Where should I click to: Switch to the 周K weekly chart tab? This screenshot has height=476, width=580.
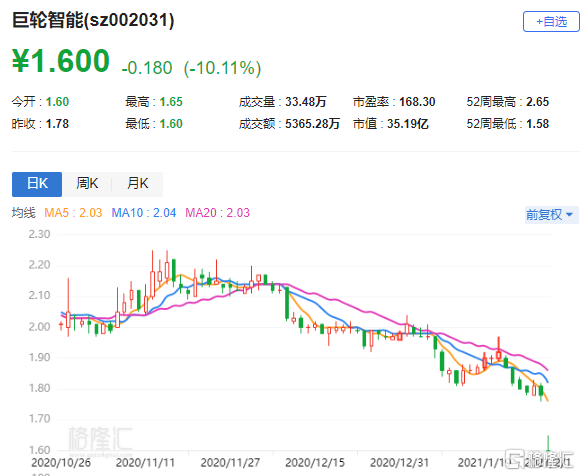click(87, 184)
